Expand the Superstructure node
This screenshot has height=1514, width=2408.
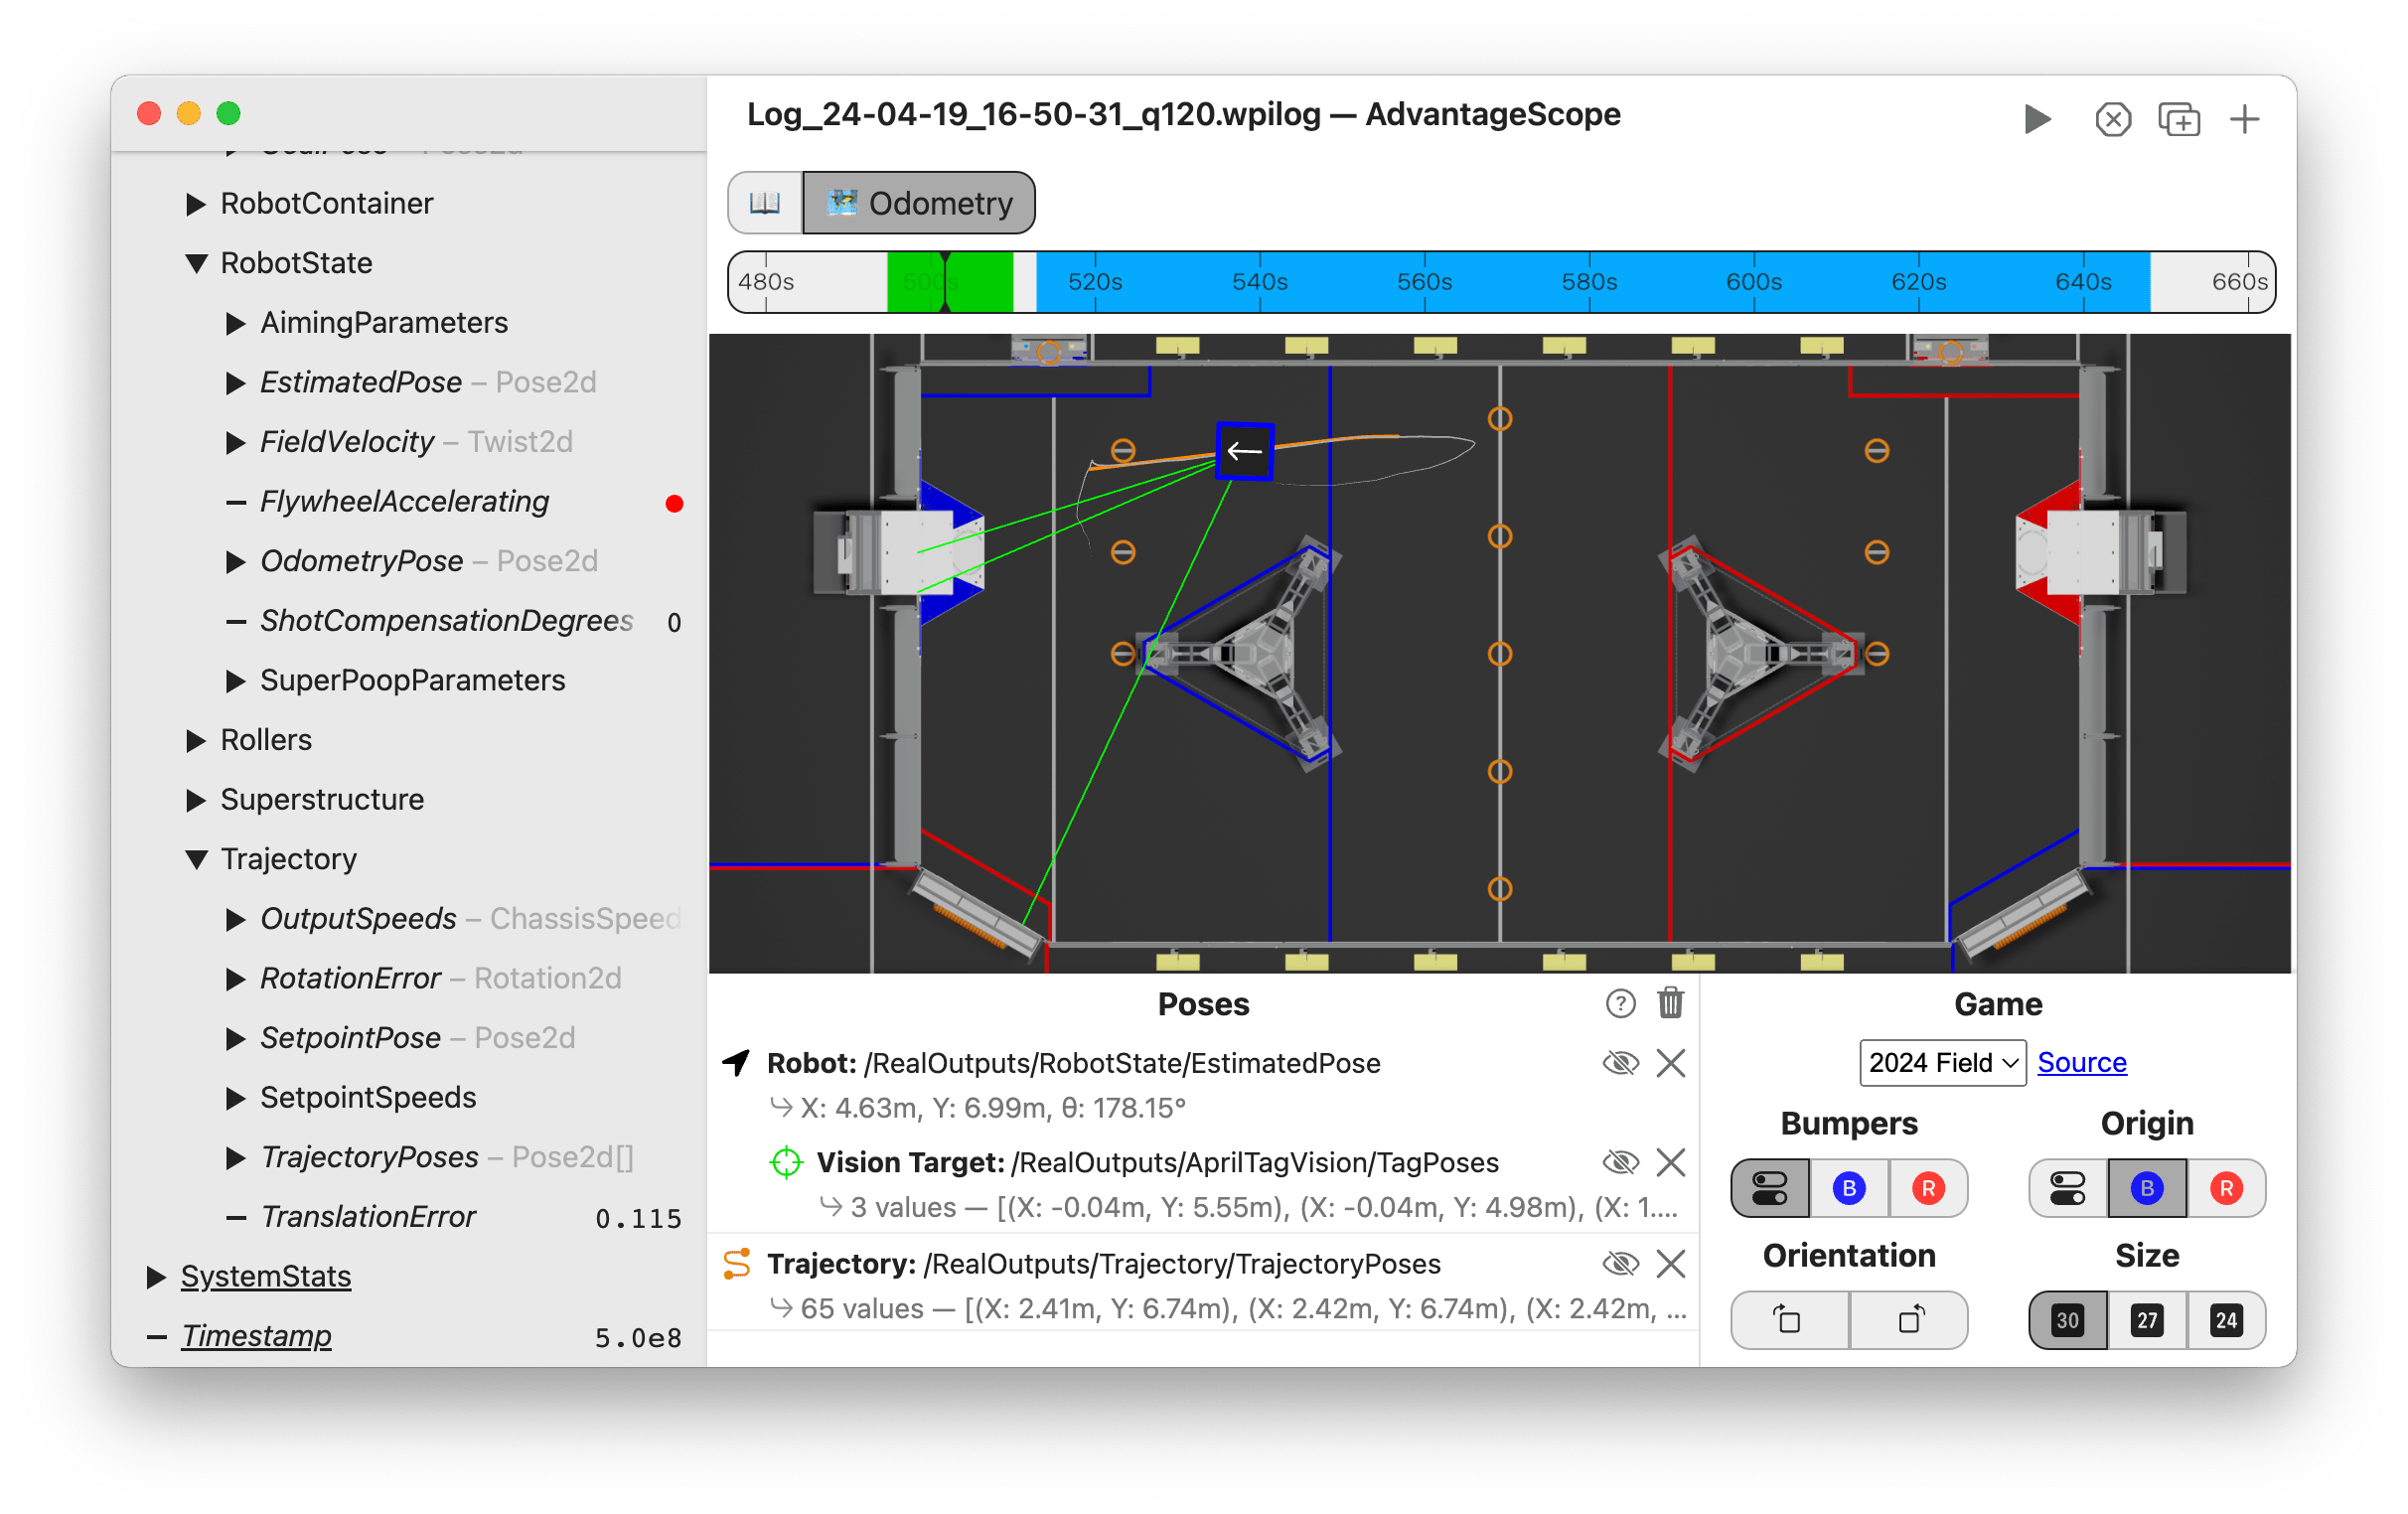(x=196, y=800)
